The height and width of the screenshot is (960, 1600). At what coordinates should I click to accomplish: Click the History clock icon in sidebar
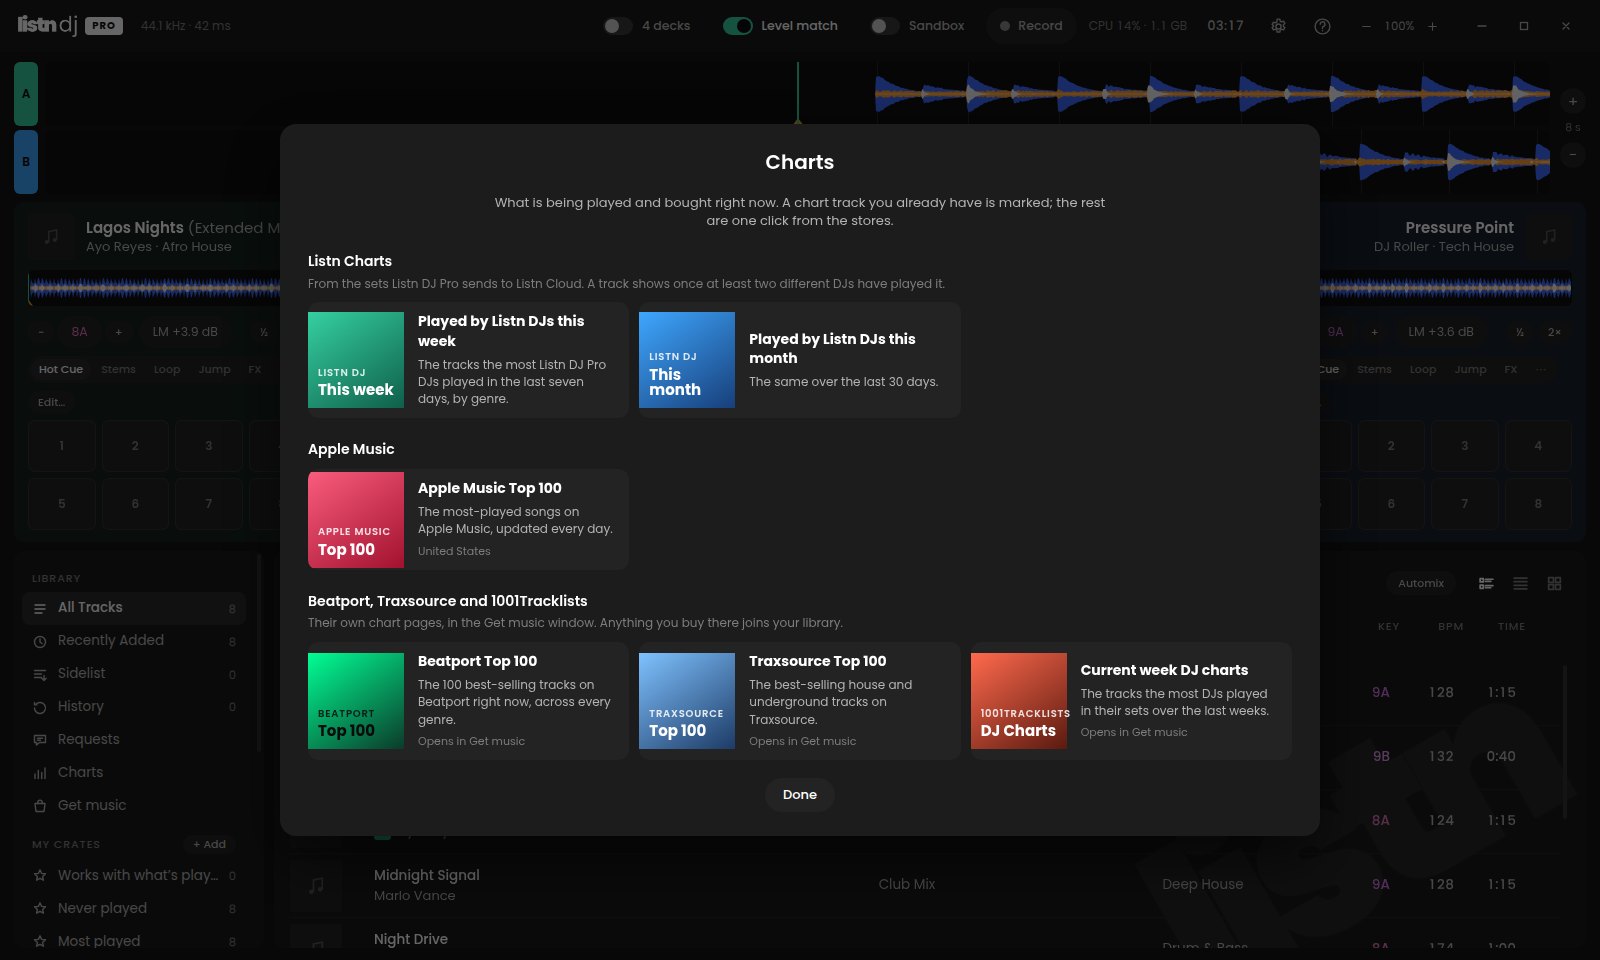pos(40,707)
